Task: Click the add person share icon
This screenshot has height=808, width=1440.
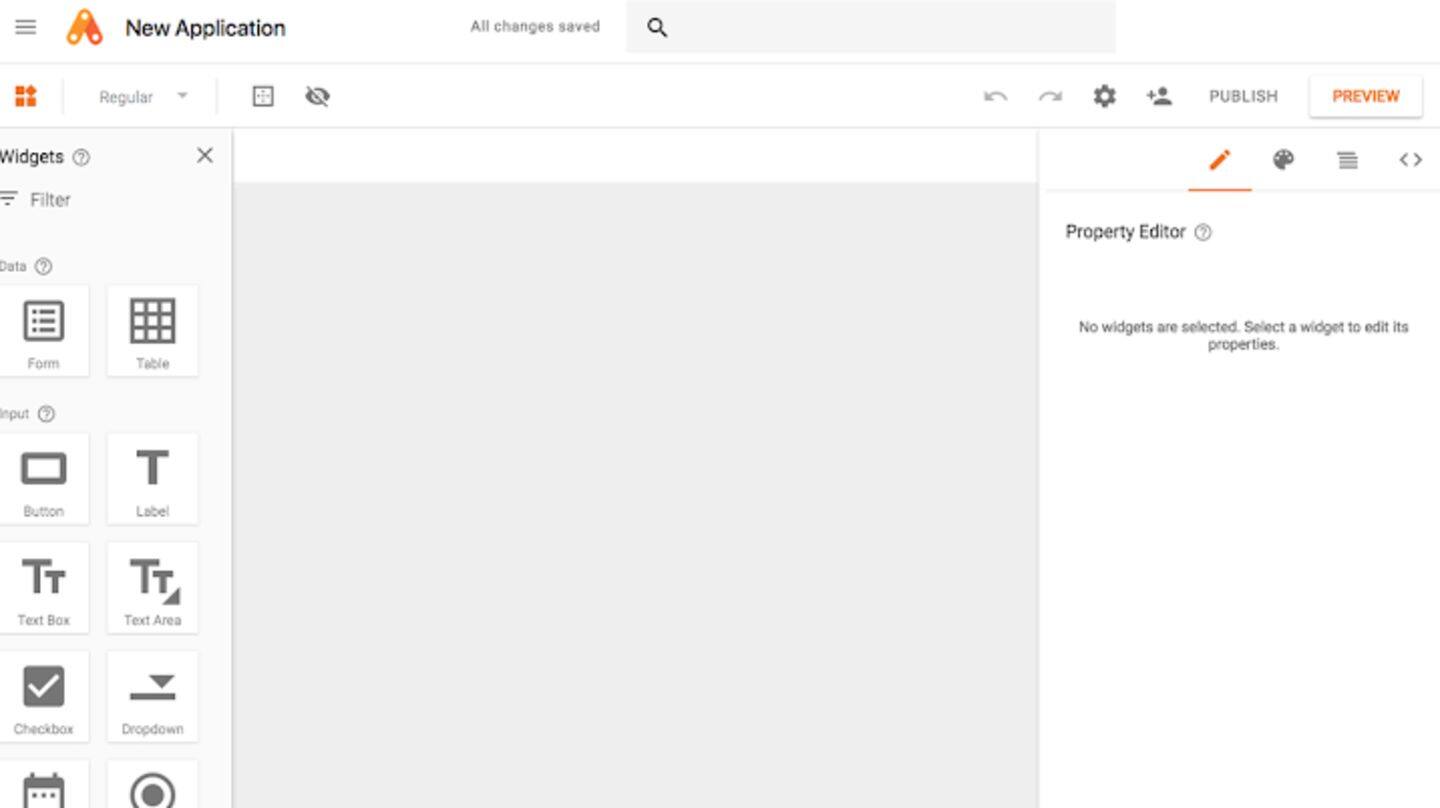Action: coord(1159,96)
